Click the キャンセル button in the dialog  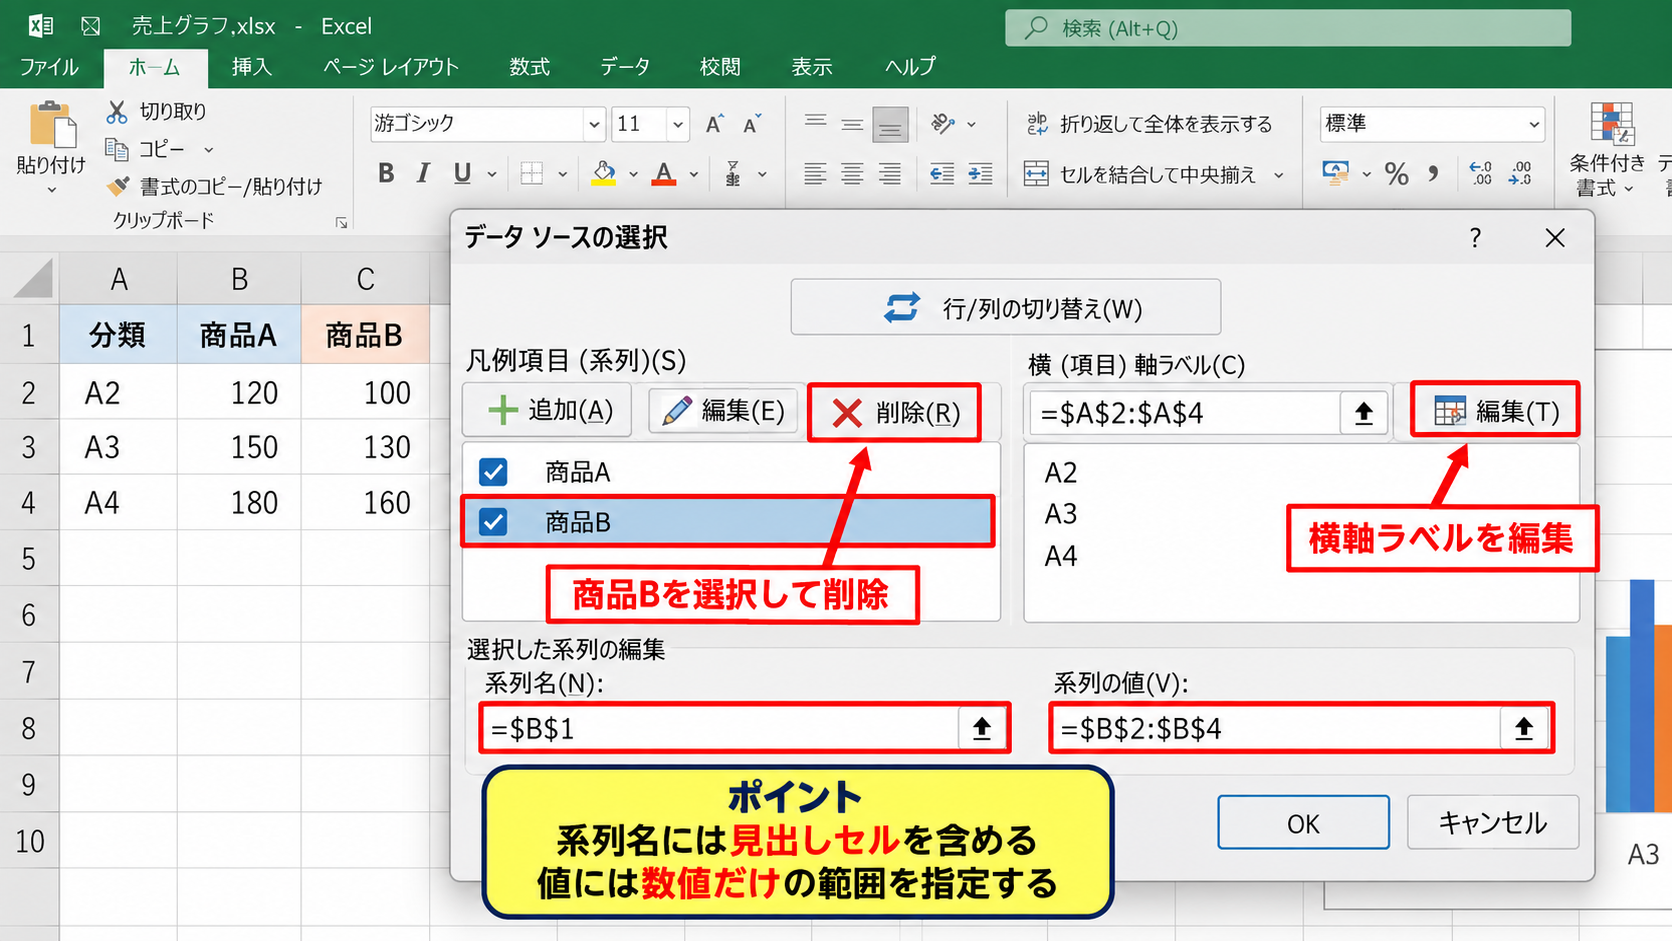pos(1492,823)
